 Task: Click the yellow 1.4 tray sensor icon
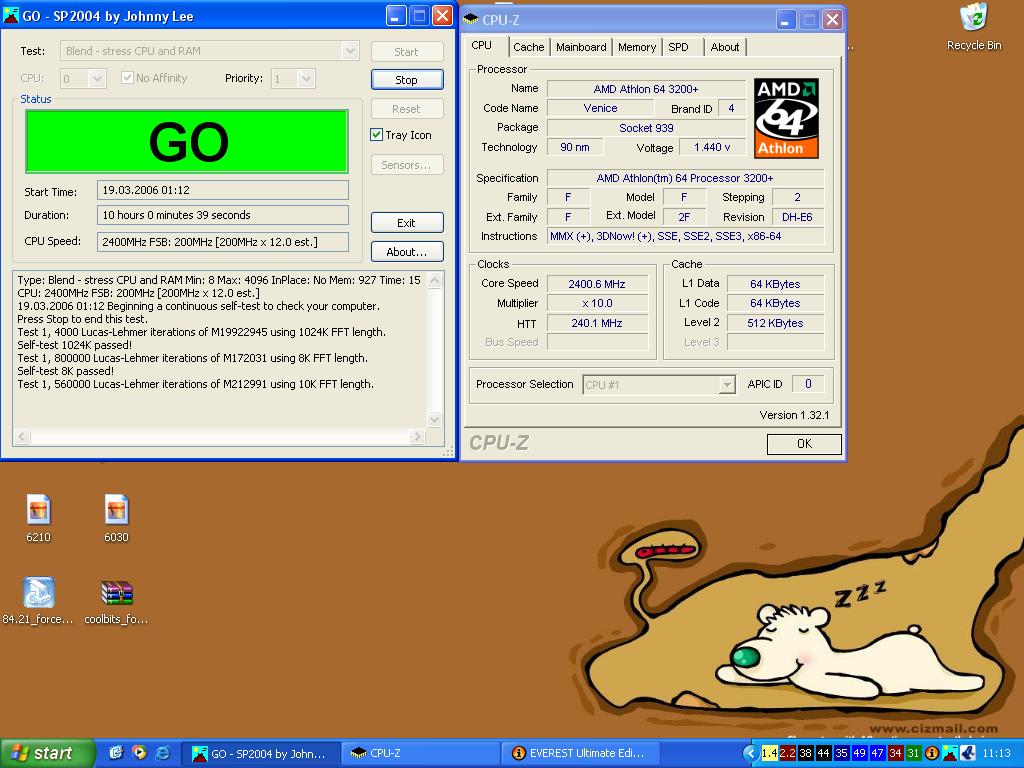(x=769, y=754)
